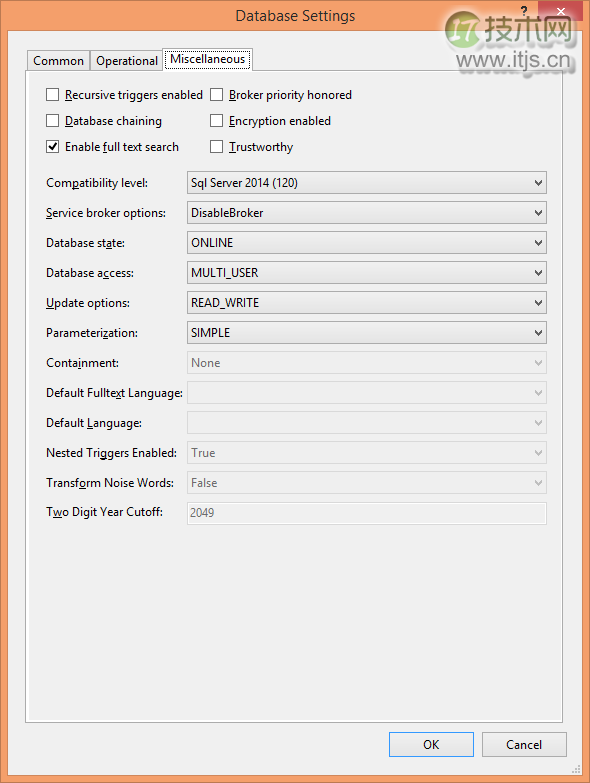Click the Cancel button
590x783 pixels.
pos(524,745)
